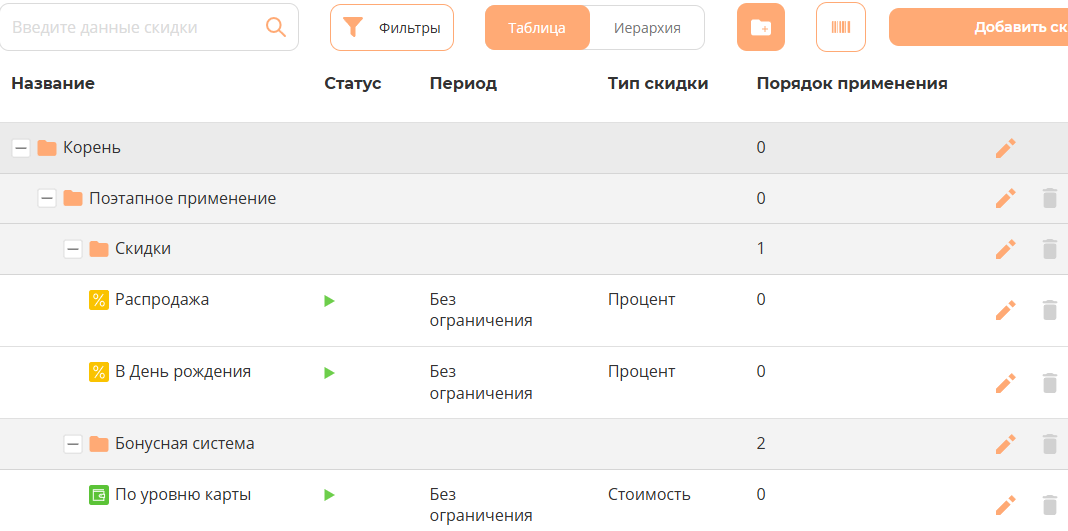The image size is (1068, 531).
Task: Collapse the Корень root folder
Action: point(20,148)
